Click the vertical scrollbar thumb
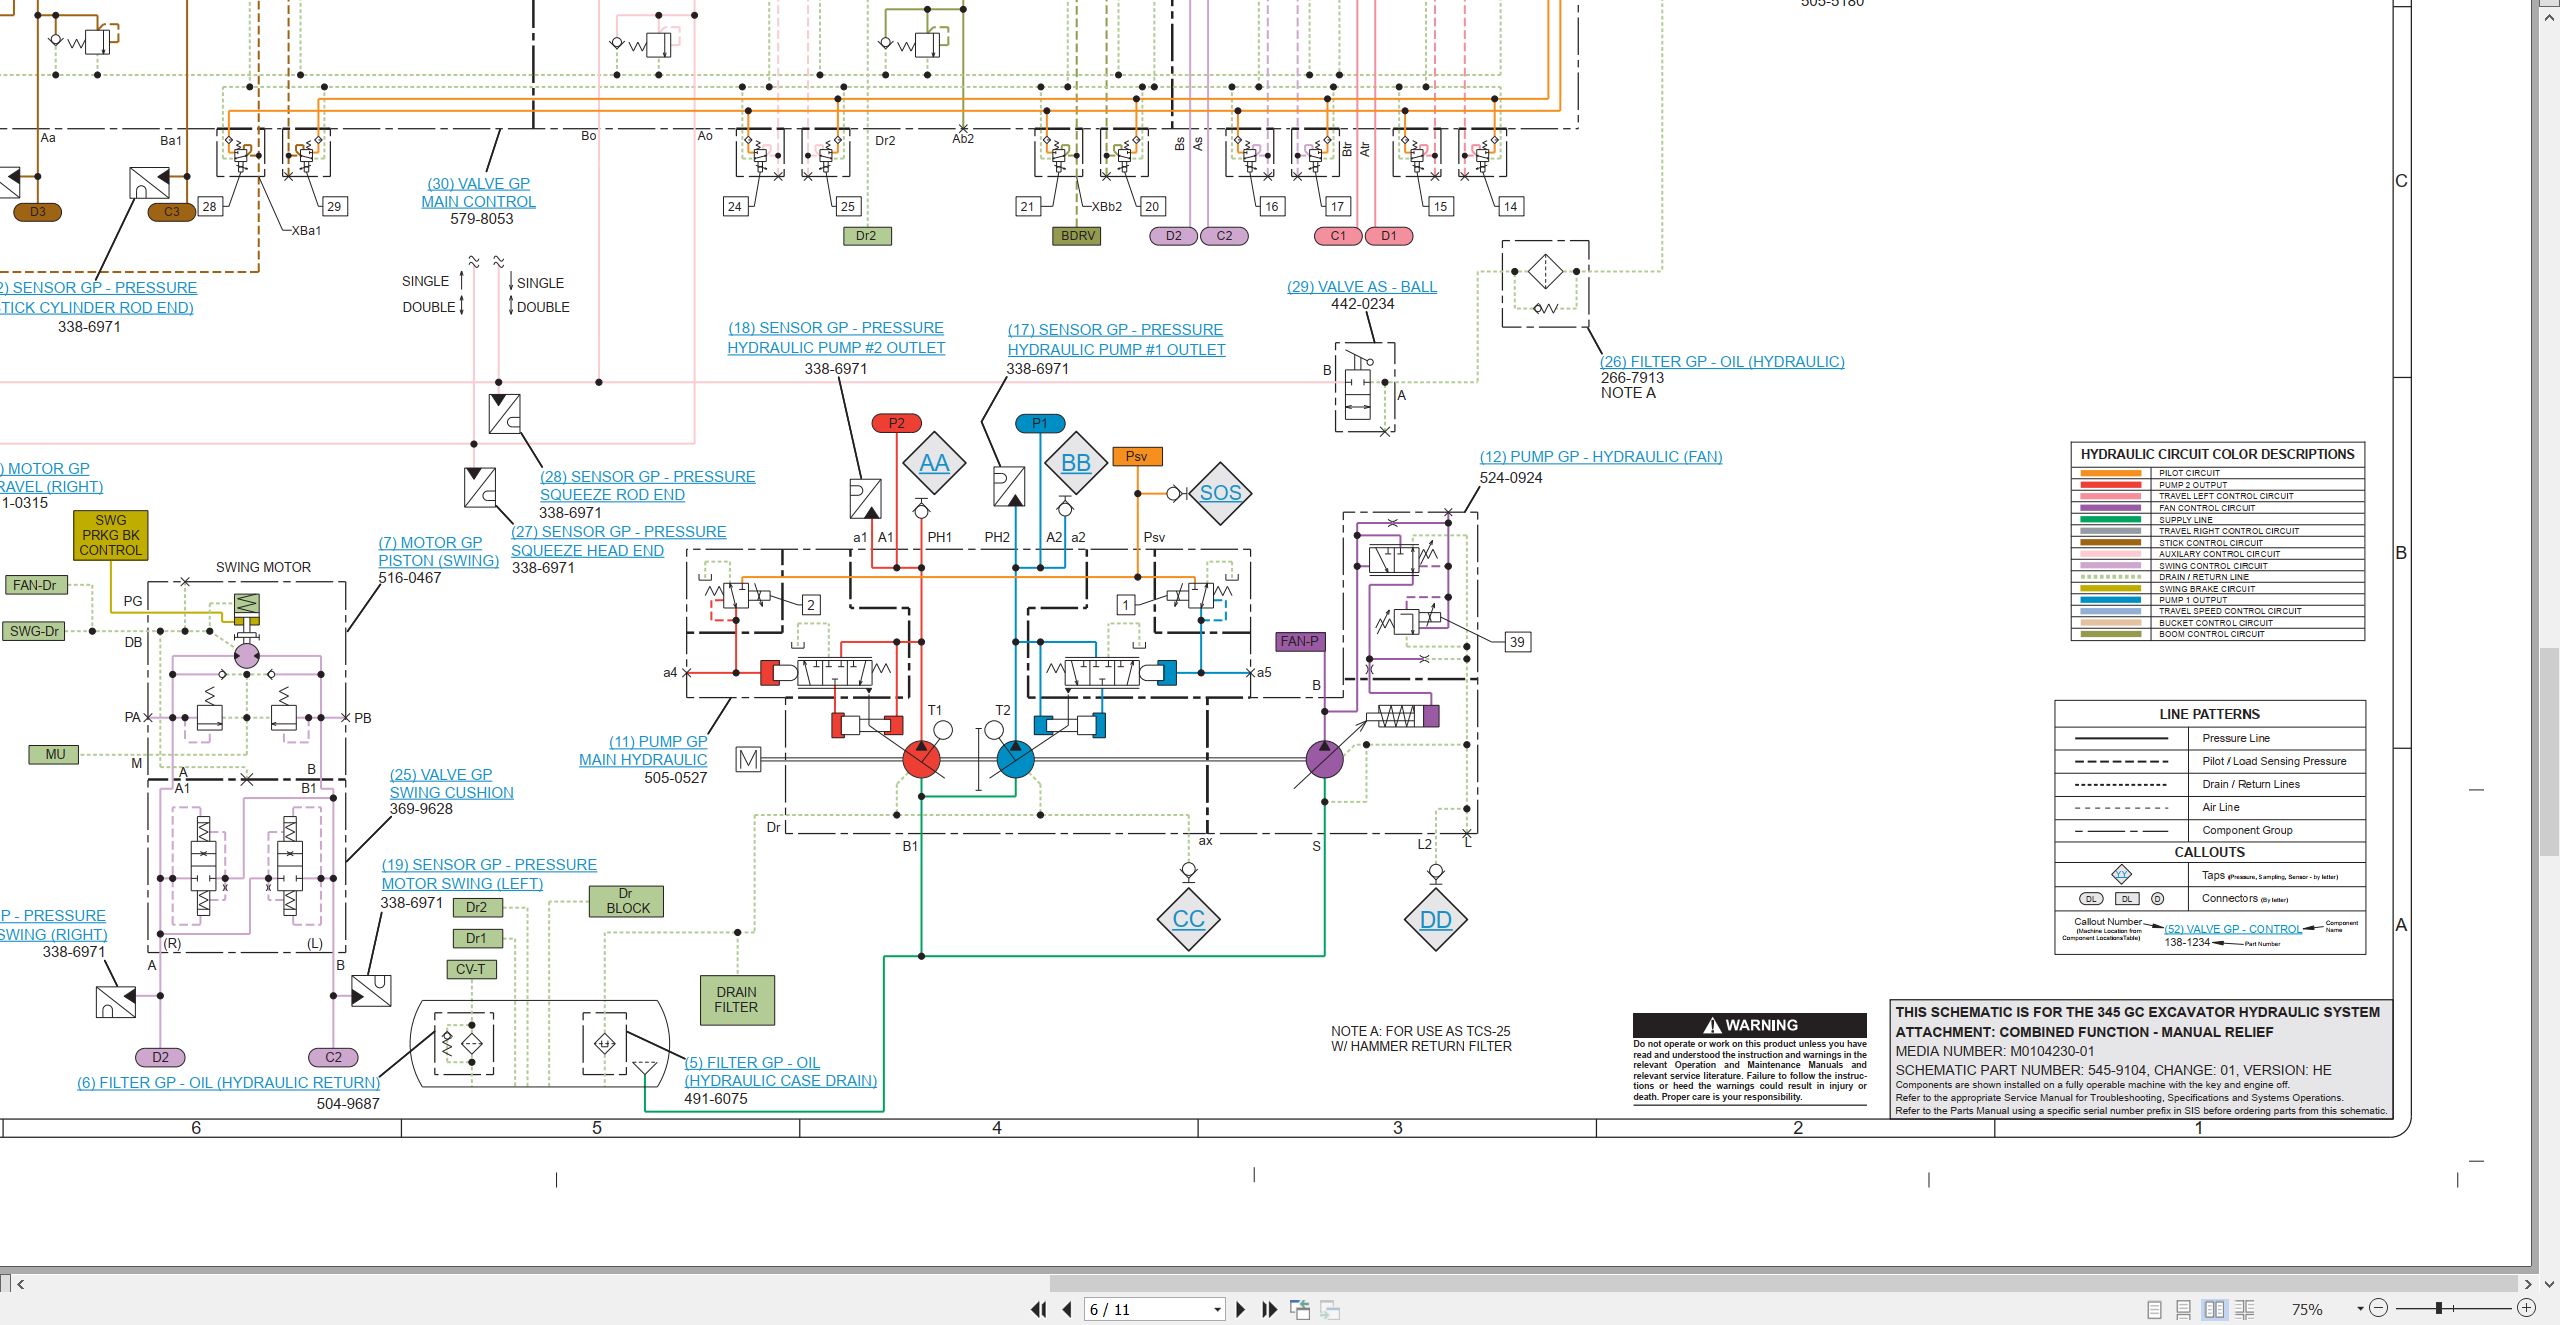 (x=2550, y=751)
